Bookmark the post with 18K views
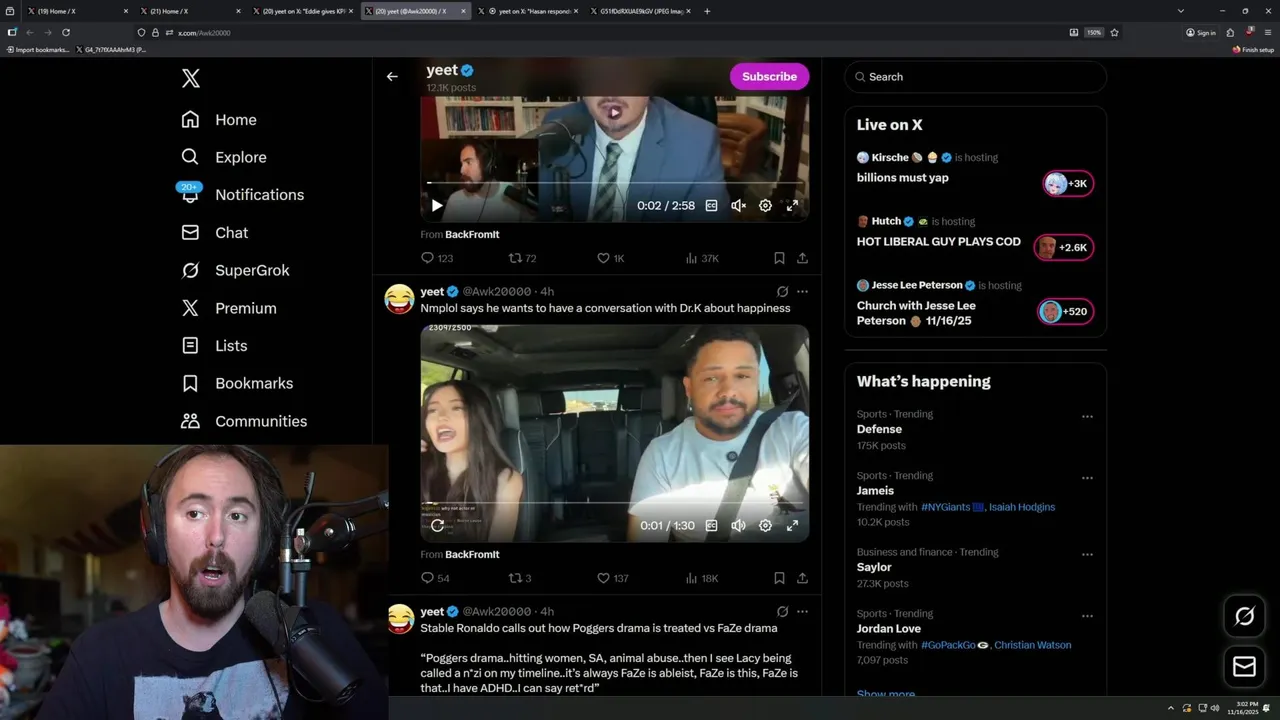 pyautogui.click(x=779, y=578)
